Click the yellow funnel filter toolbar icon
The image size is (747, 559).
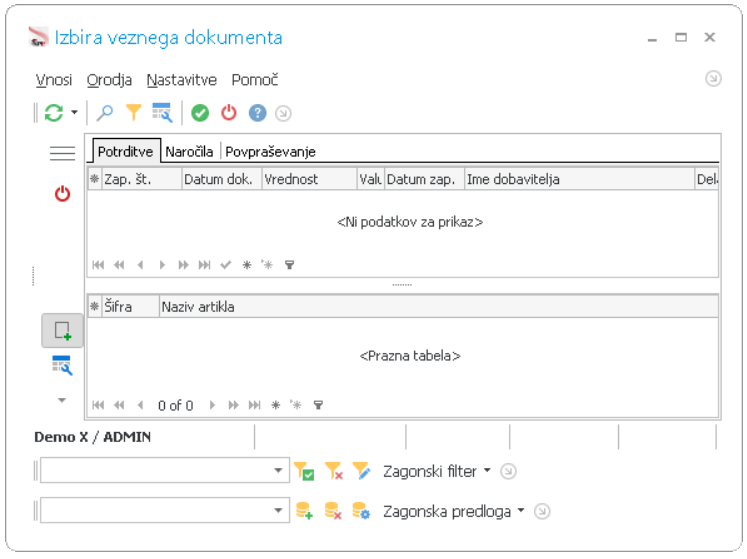[x=133, y=113]
